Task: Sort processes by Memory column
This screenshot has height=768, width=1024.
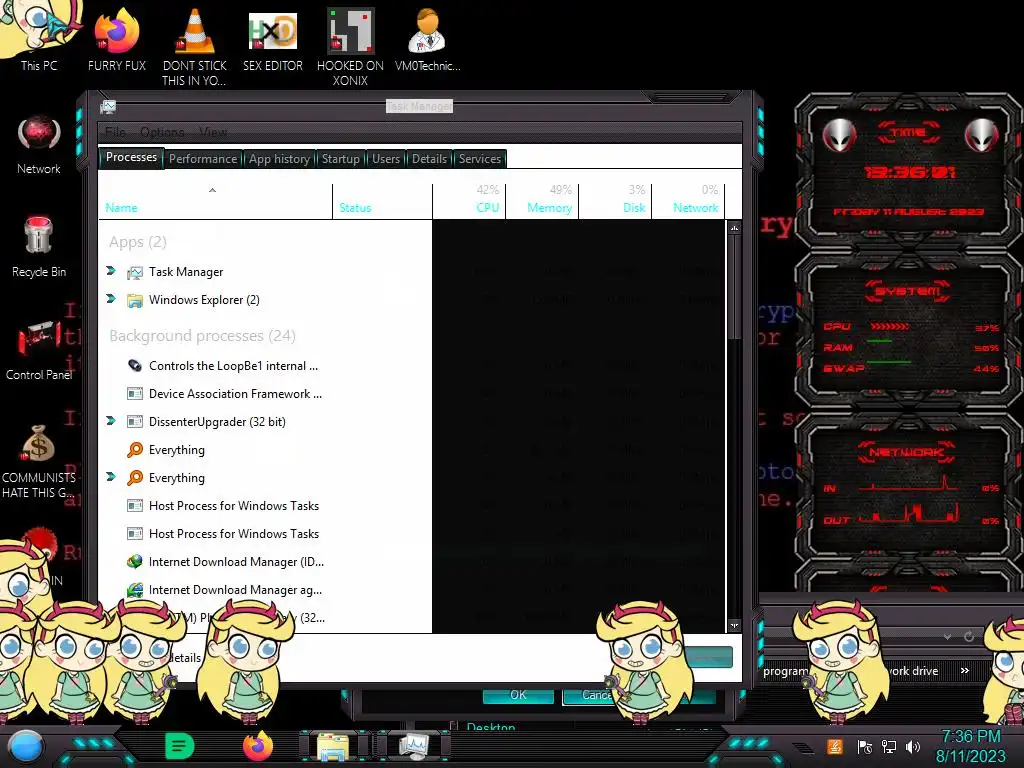Action: 542,201
